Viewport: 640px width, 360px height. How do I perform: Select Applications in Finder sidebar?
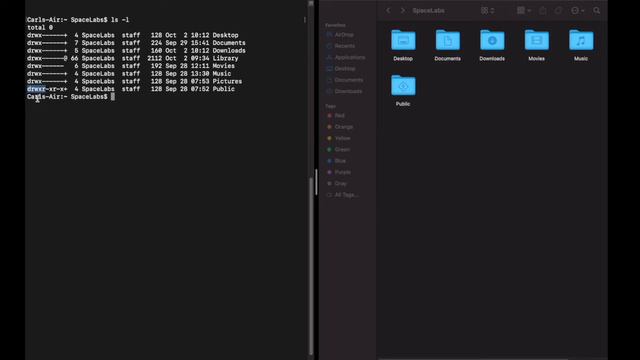point(346,58)
